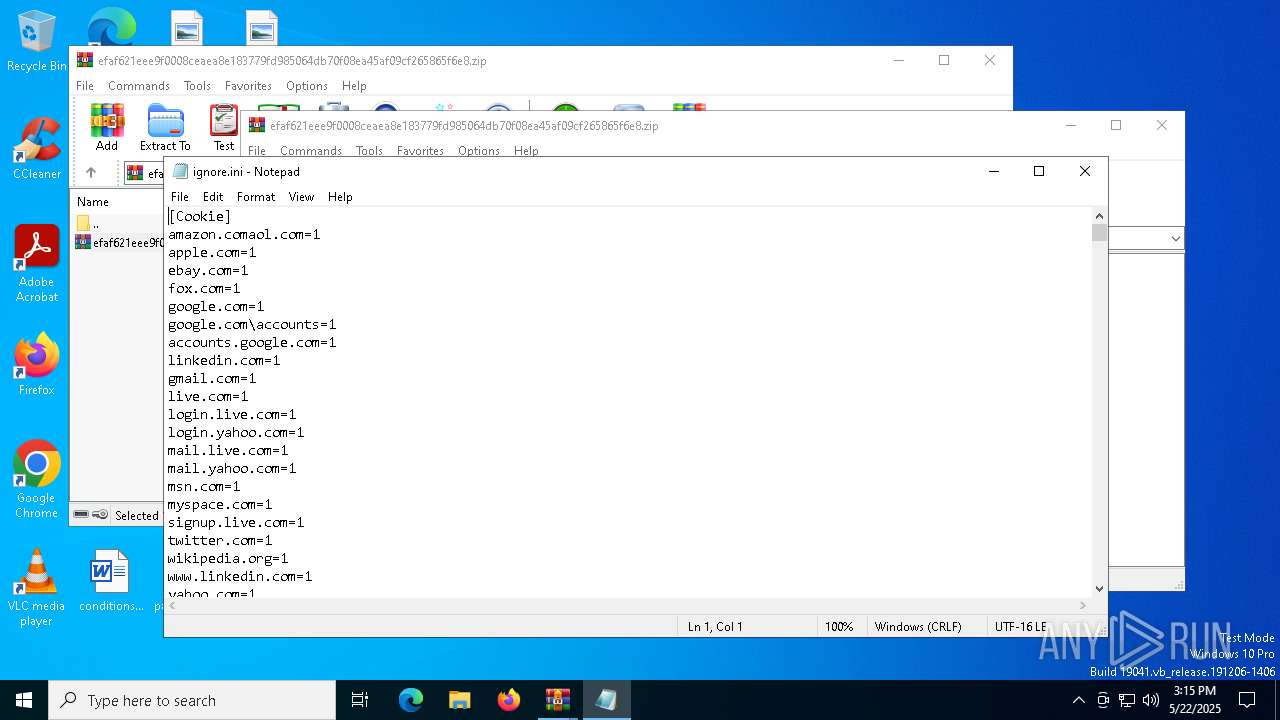Click the volume icon in system tray
Viewport: 1280px width, 720px height.
1151,700
